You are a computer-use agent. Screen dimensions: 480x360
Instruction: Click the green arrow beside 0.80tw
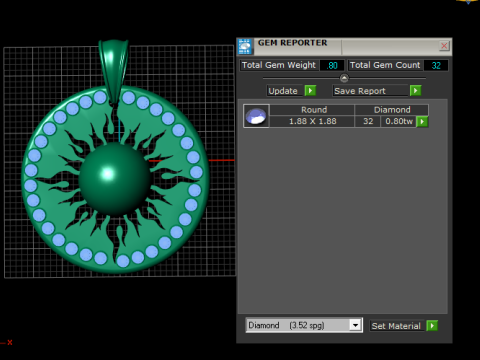[x=422, y=122]
